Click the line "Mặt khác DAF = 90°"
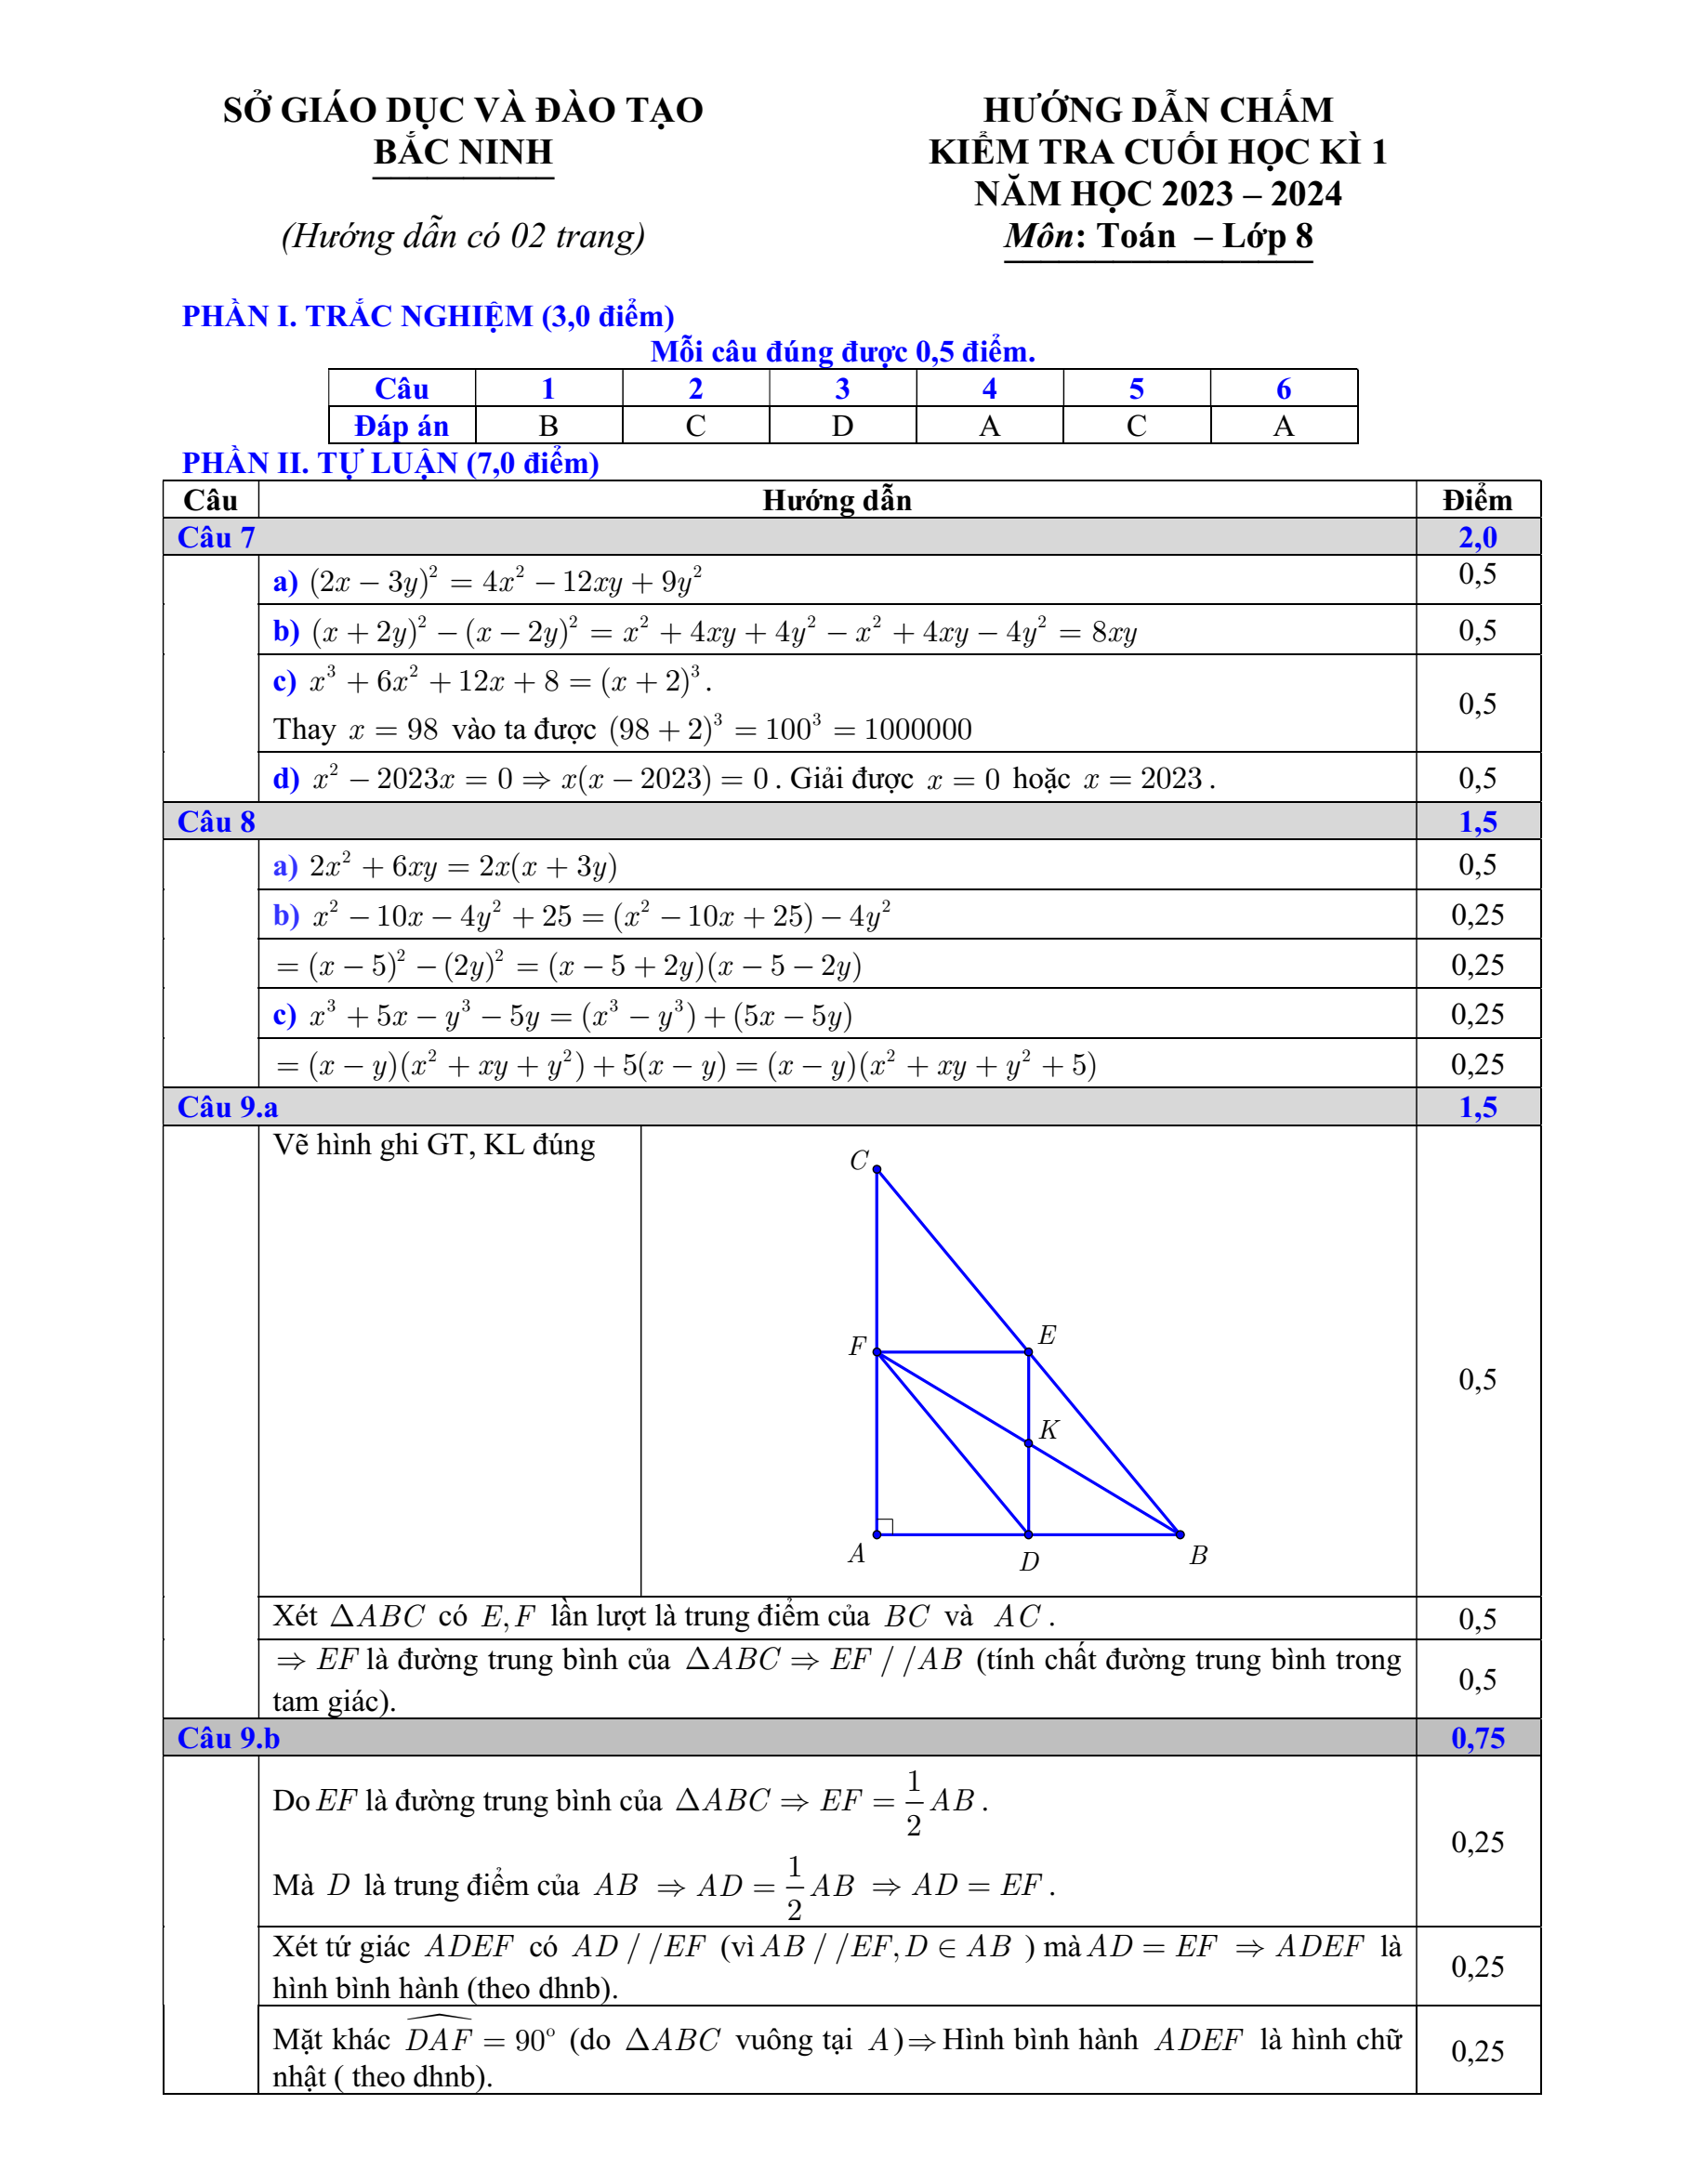 [x=837, y=2051]
